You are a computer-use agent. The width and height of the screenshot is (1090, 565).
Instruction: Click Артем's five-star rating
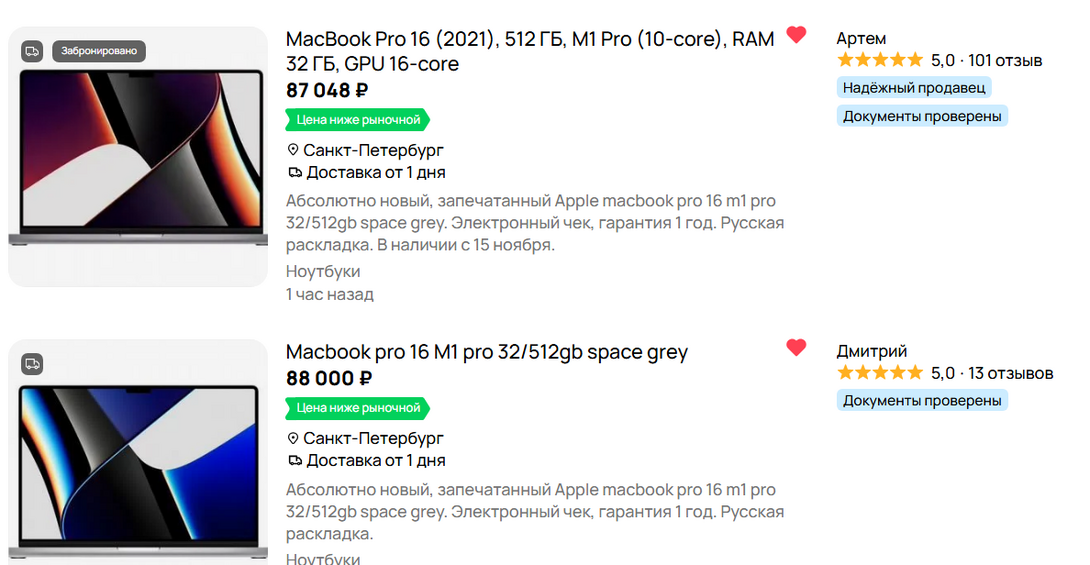pos(880,60)
